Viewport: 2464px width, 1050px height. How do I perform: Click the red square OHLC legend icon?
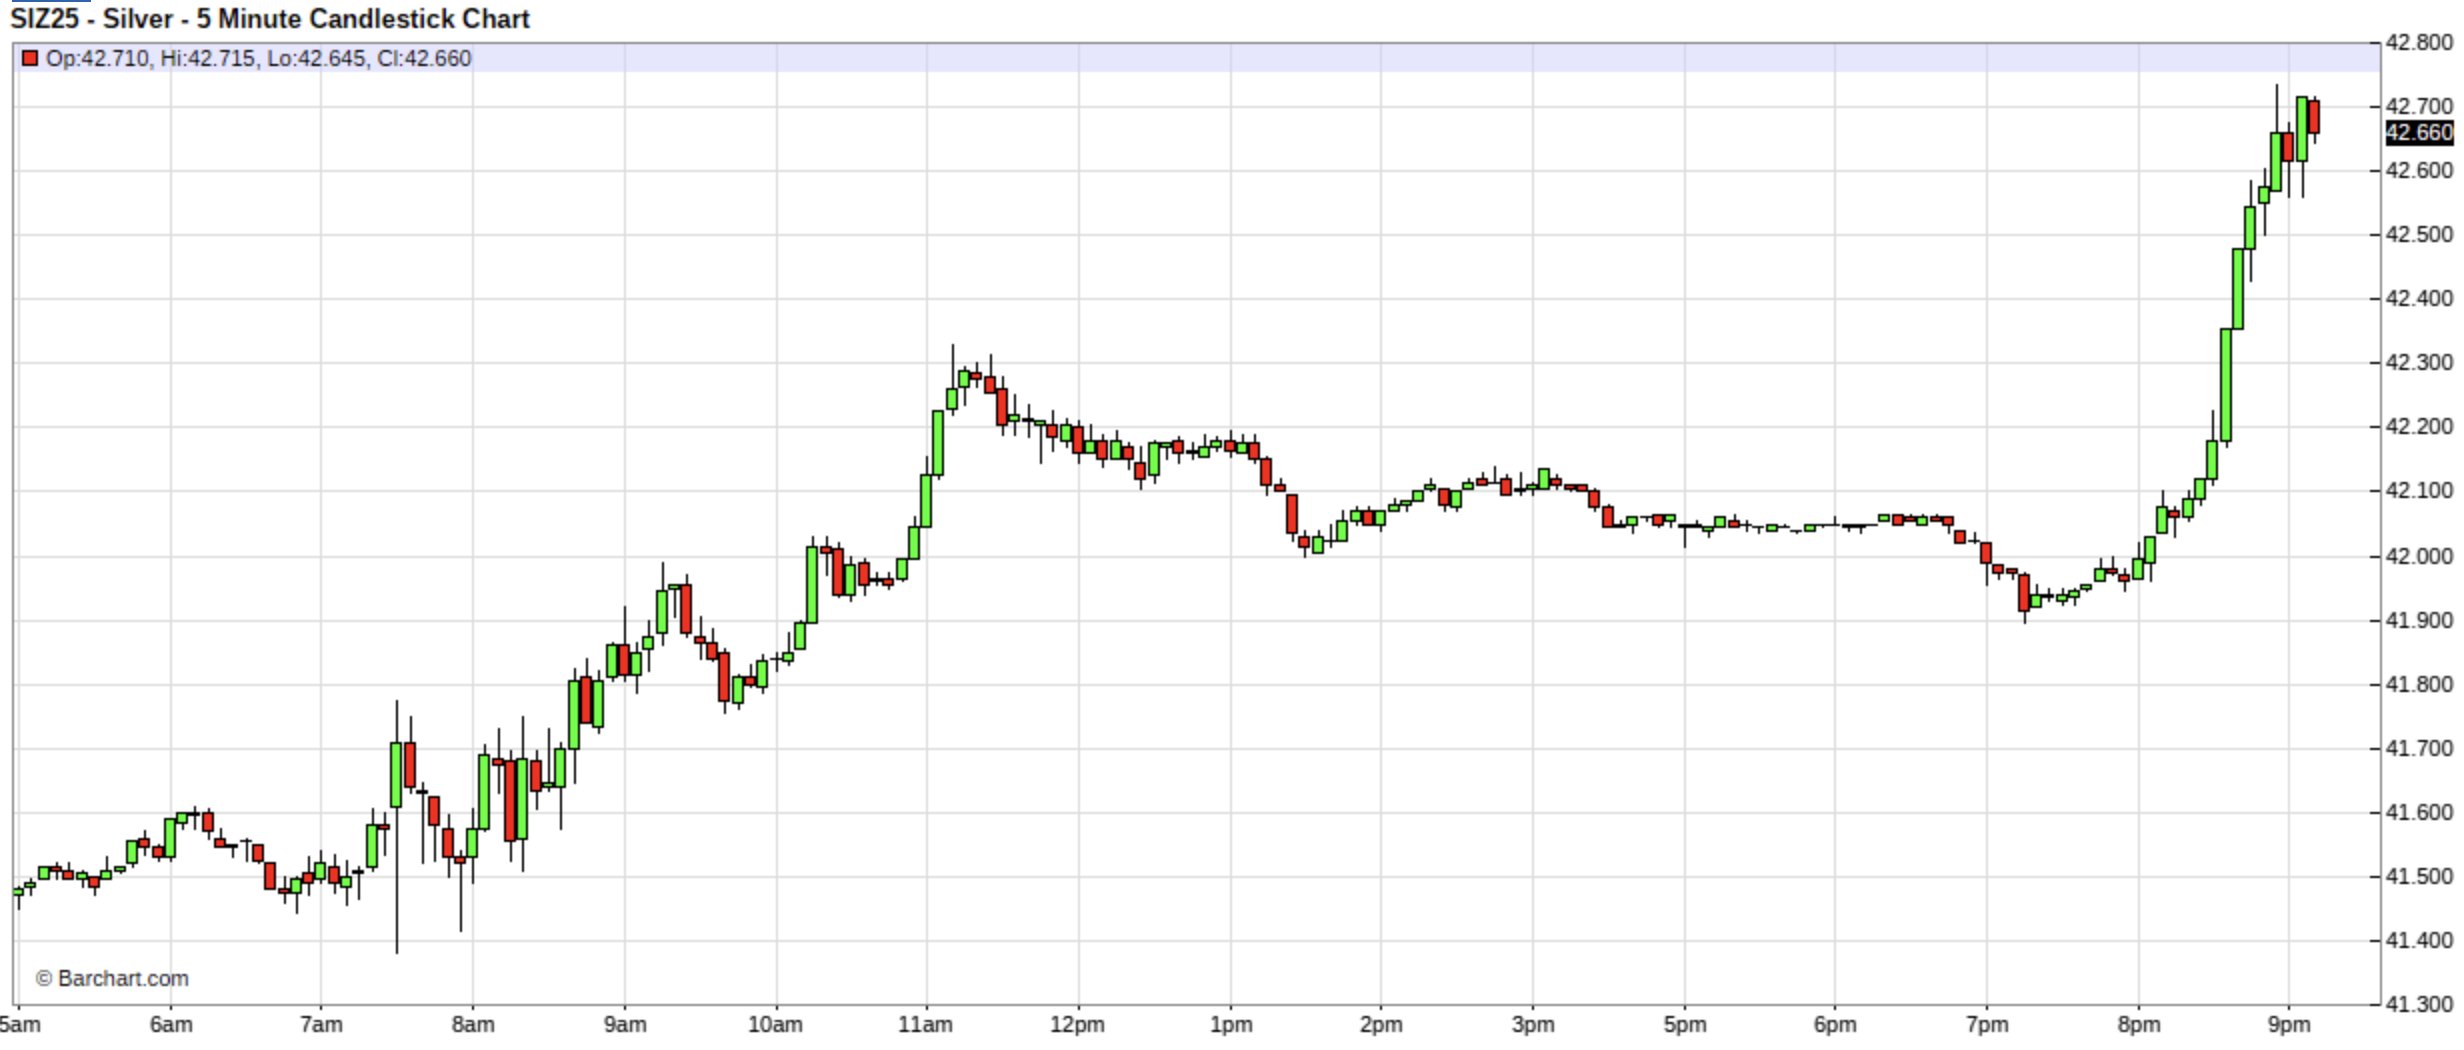[30, 59]
